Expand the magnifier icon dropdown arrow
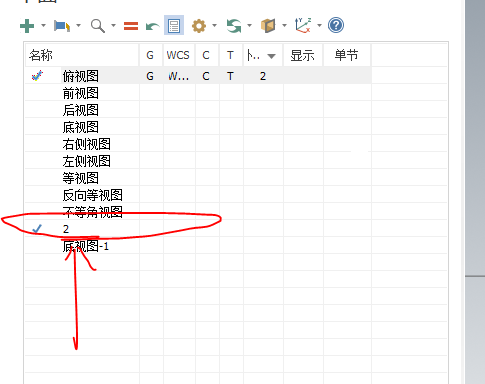Image resolution: width=485 pixels, height=384 pixels. point(113,25)
